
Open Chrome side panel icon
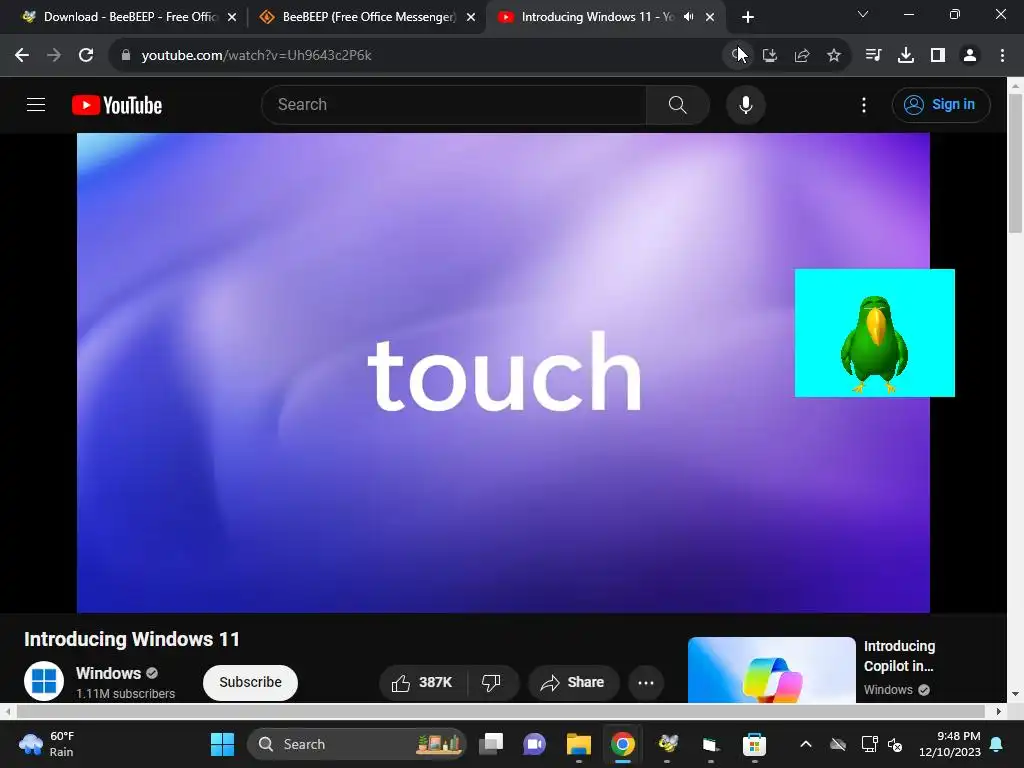(937, 56)
